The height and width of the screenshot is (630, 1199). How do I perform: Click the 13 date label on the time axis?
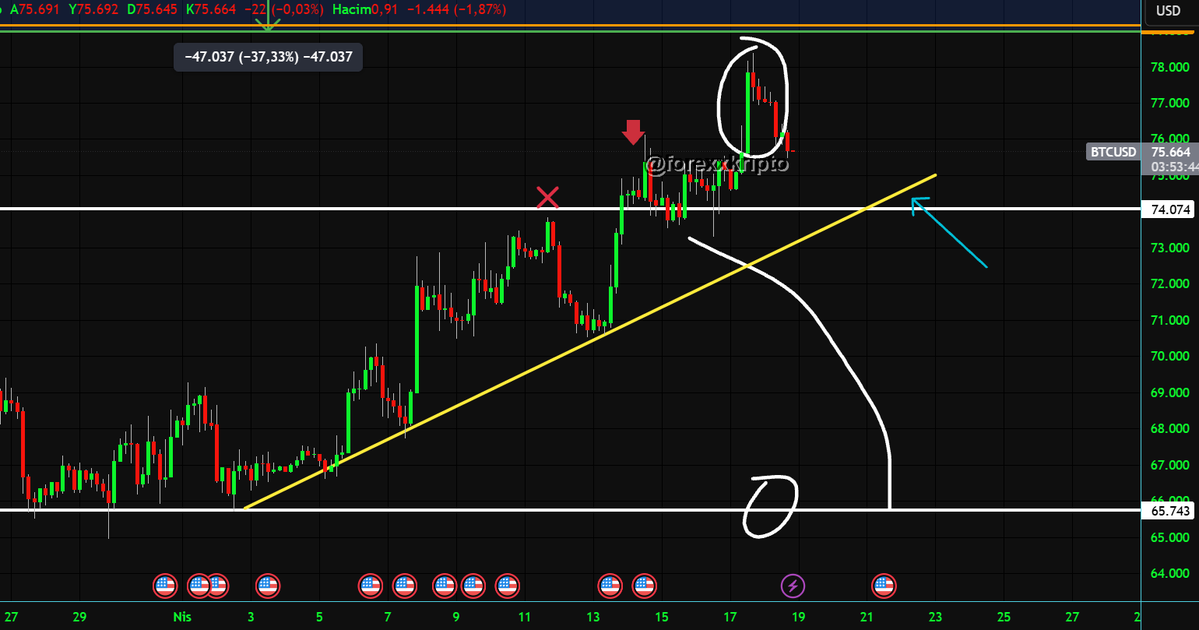click(x=593, y=617)
